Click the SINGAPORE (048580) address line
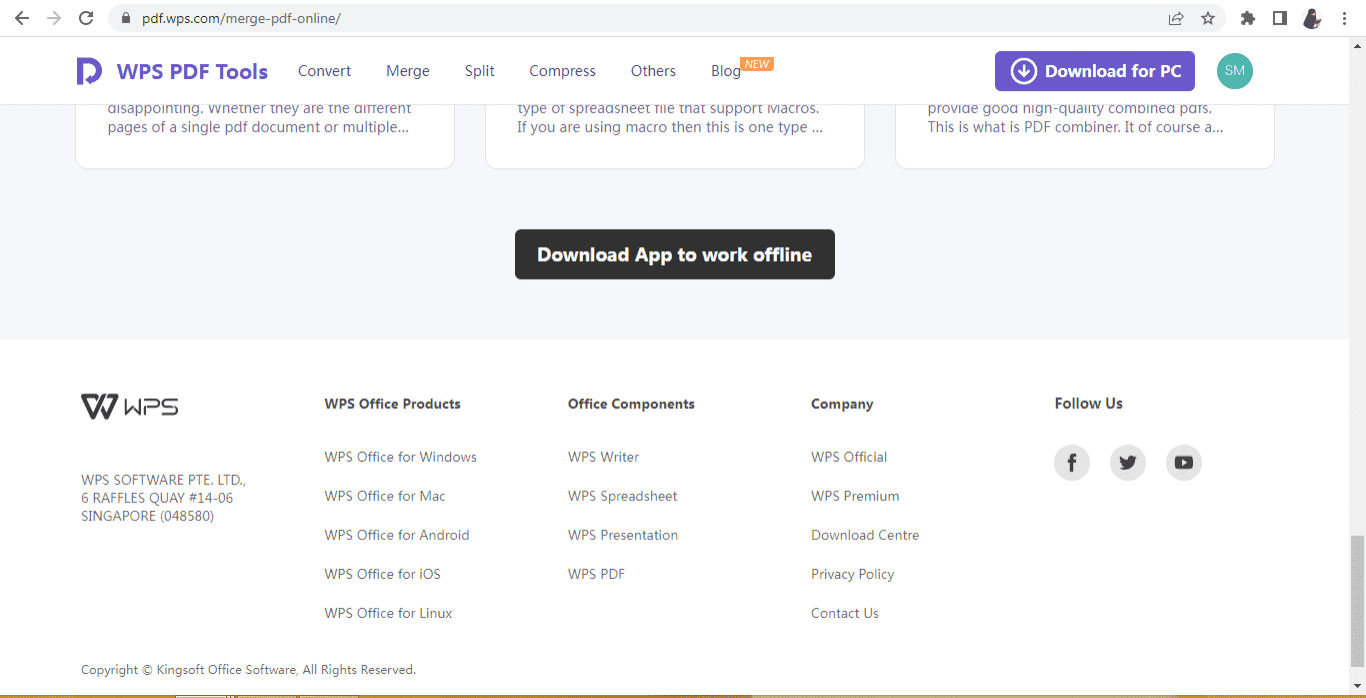The height and width of the screenshot is (698, 1366). 147,516
